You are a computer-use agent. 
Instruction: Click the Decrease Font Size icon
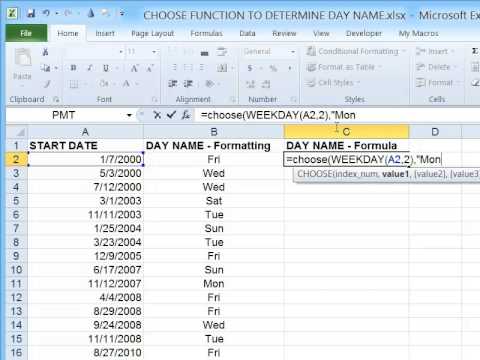(x=150, y=68)
